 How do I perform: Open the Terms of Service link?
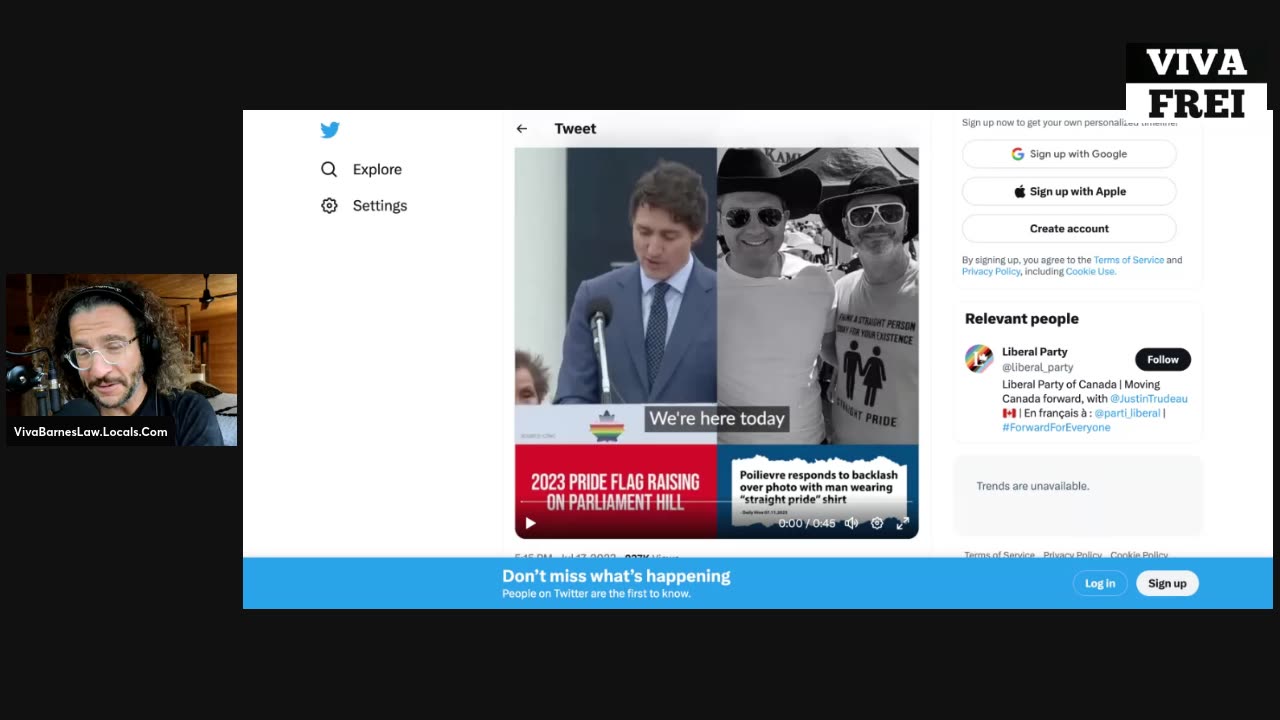[x=1128, y=260]
